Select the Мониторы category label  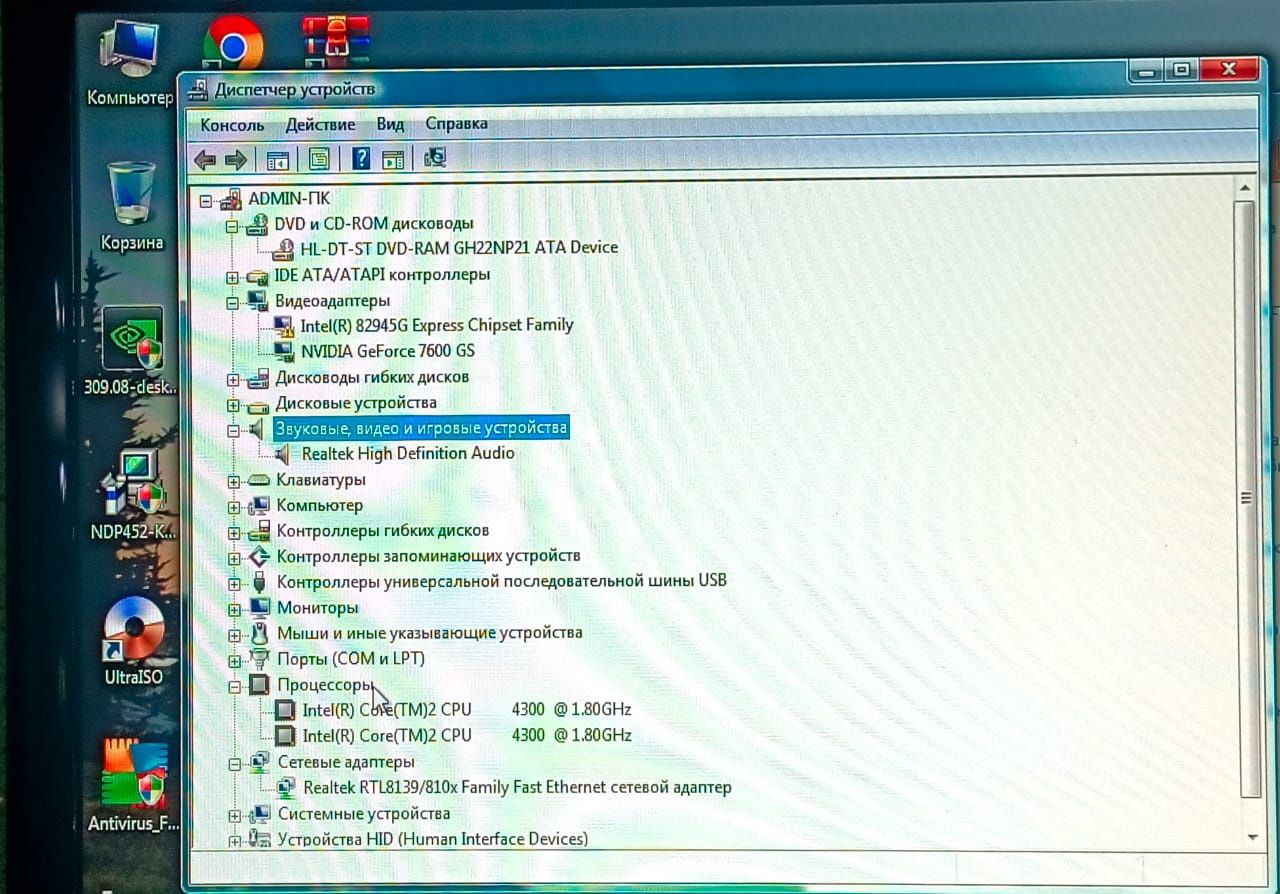(317, 607)
